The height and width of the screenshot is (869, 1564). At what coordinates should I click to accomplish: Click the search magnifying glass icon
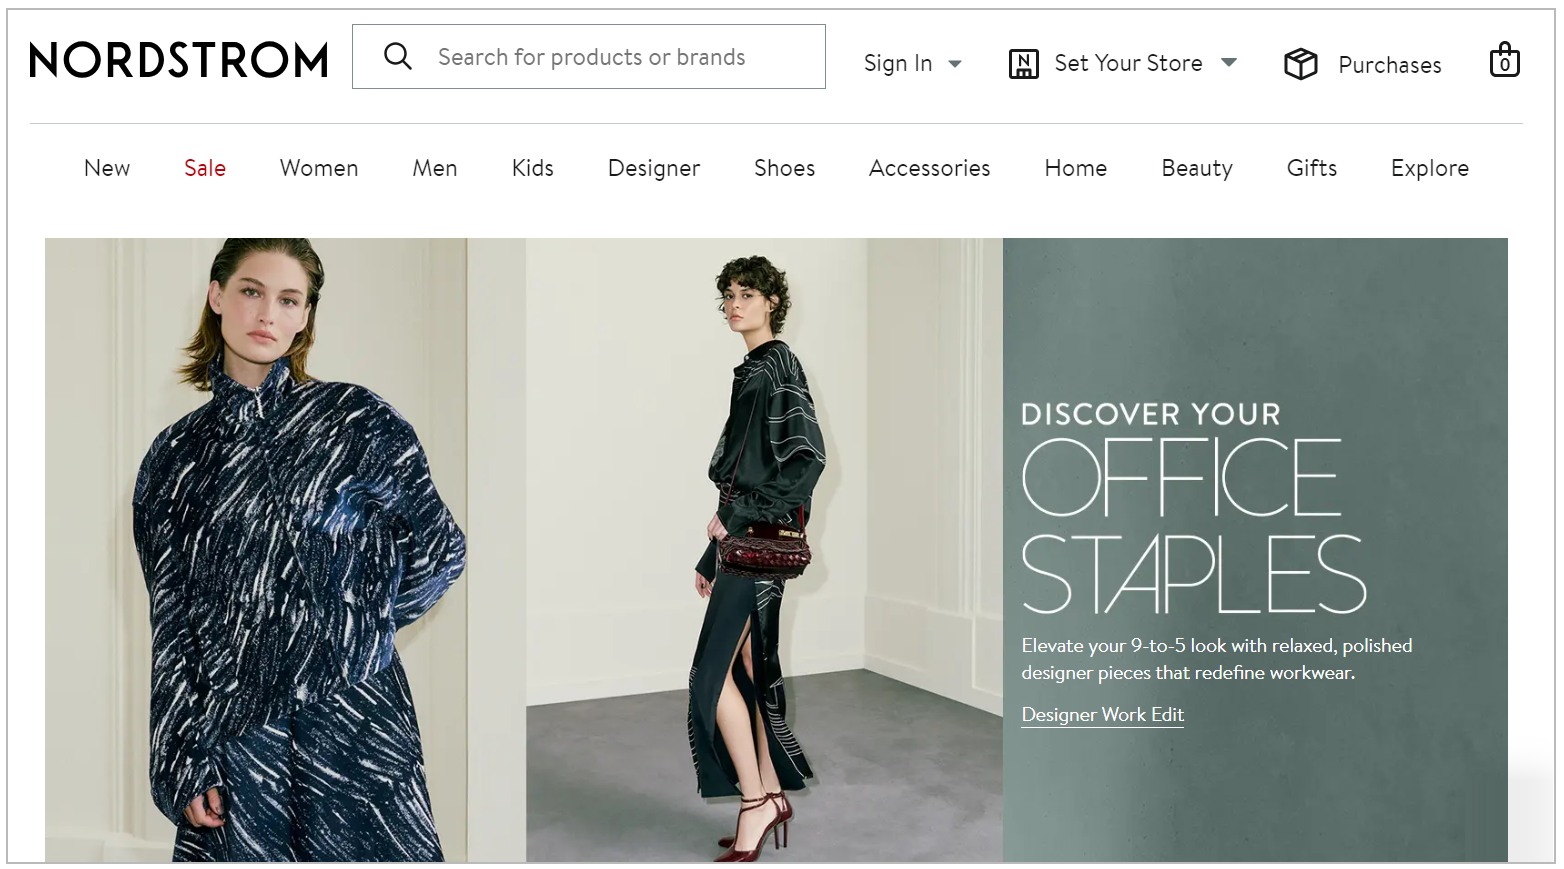pyautogui.click(x=398, y=56)
